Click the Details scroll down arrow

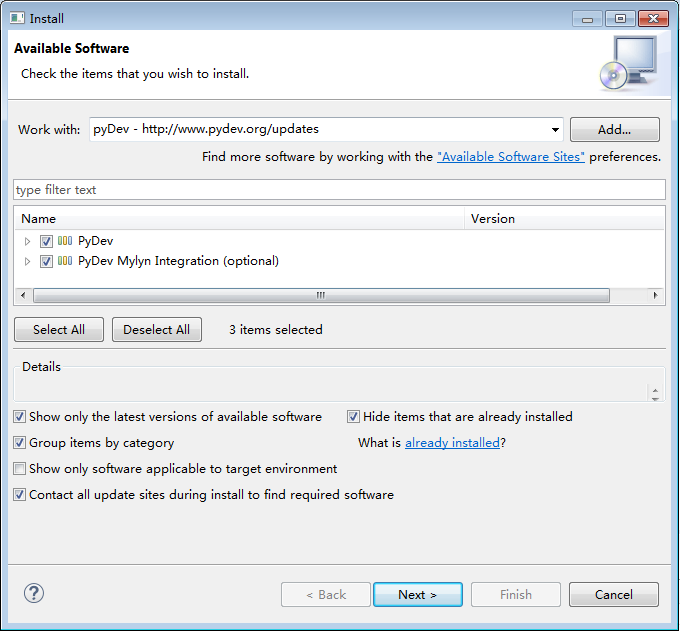coord(655,398)
